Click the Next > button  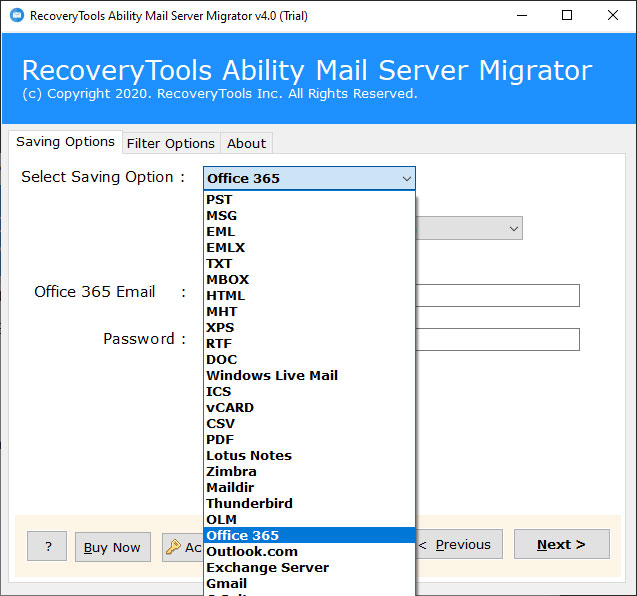(x=561, y=544)
